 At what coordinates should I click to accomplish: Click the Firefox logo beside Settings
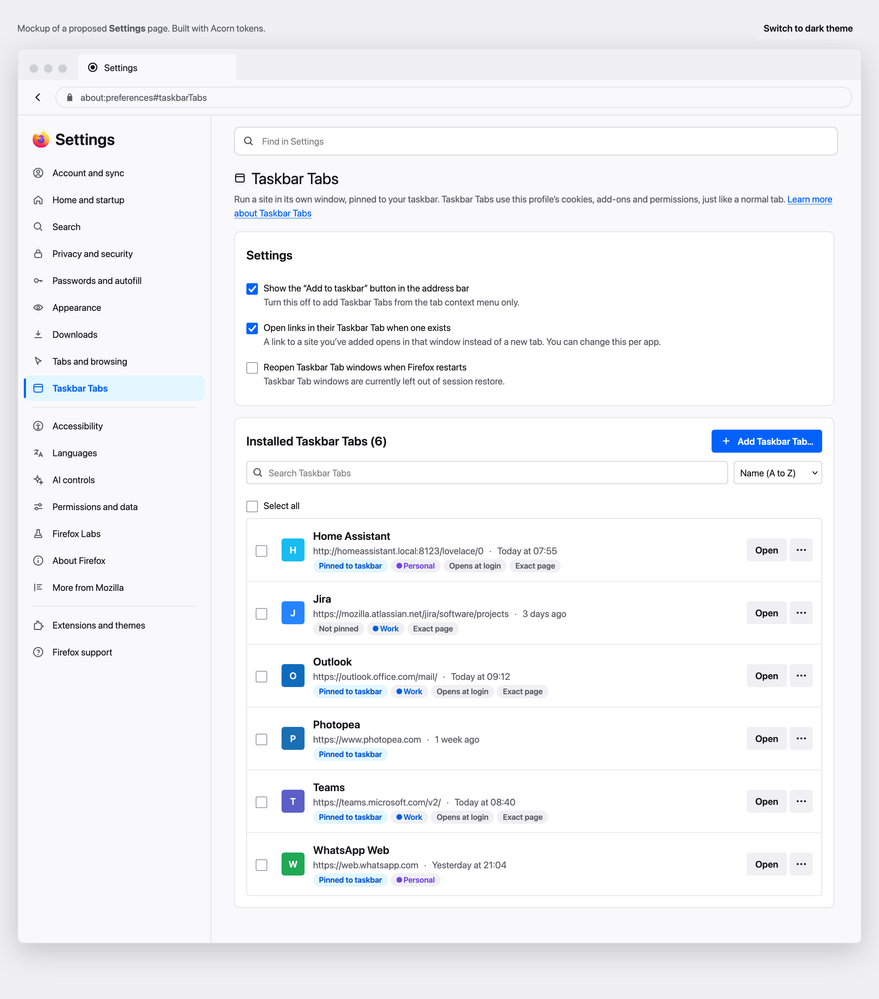(41, 140)
